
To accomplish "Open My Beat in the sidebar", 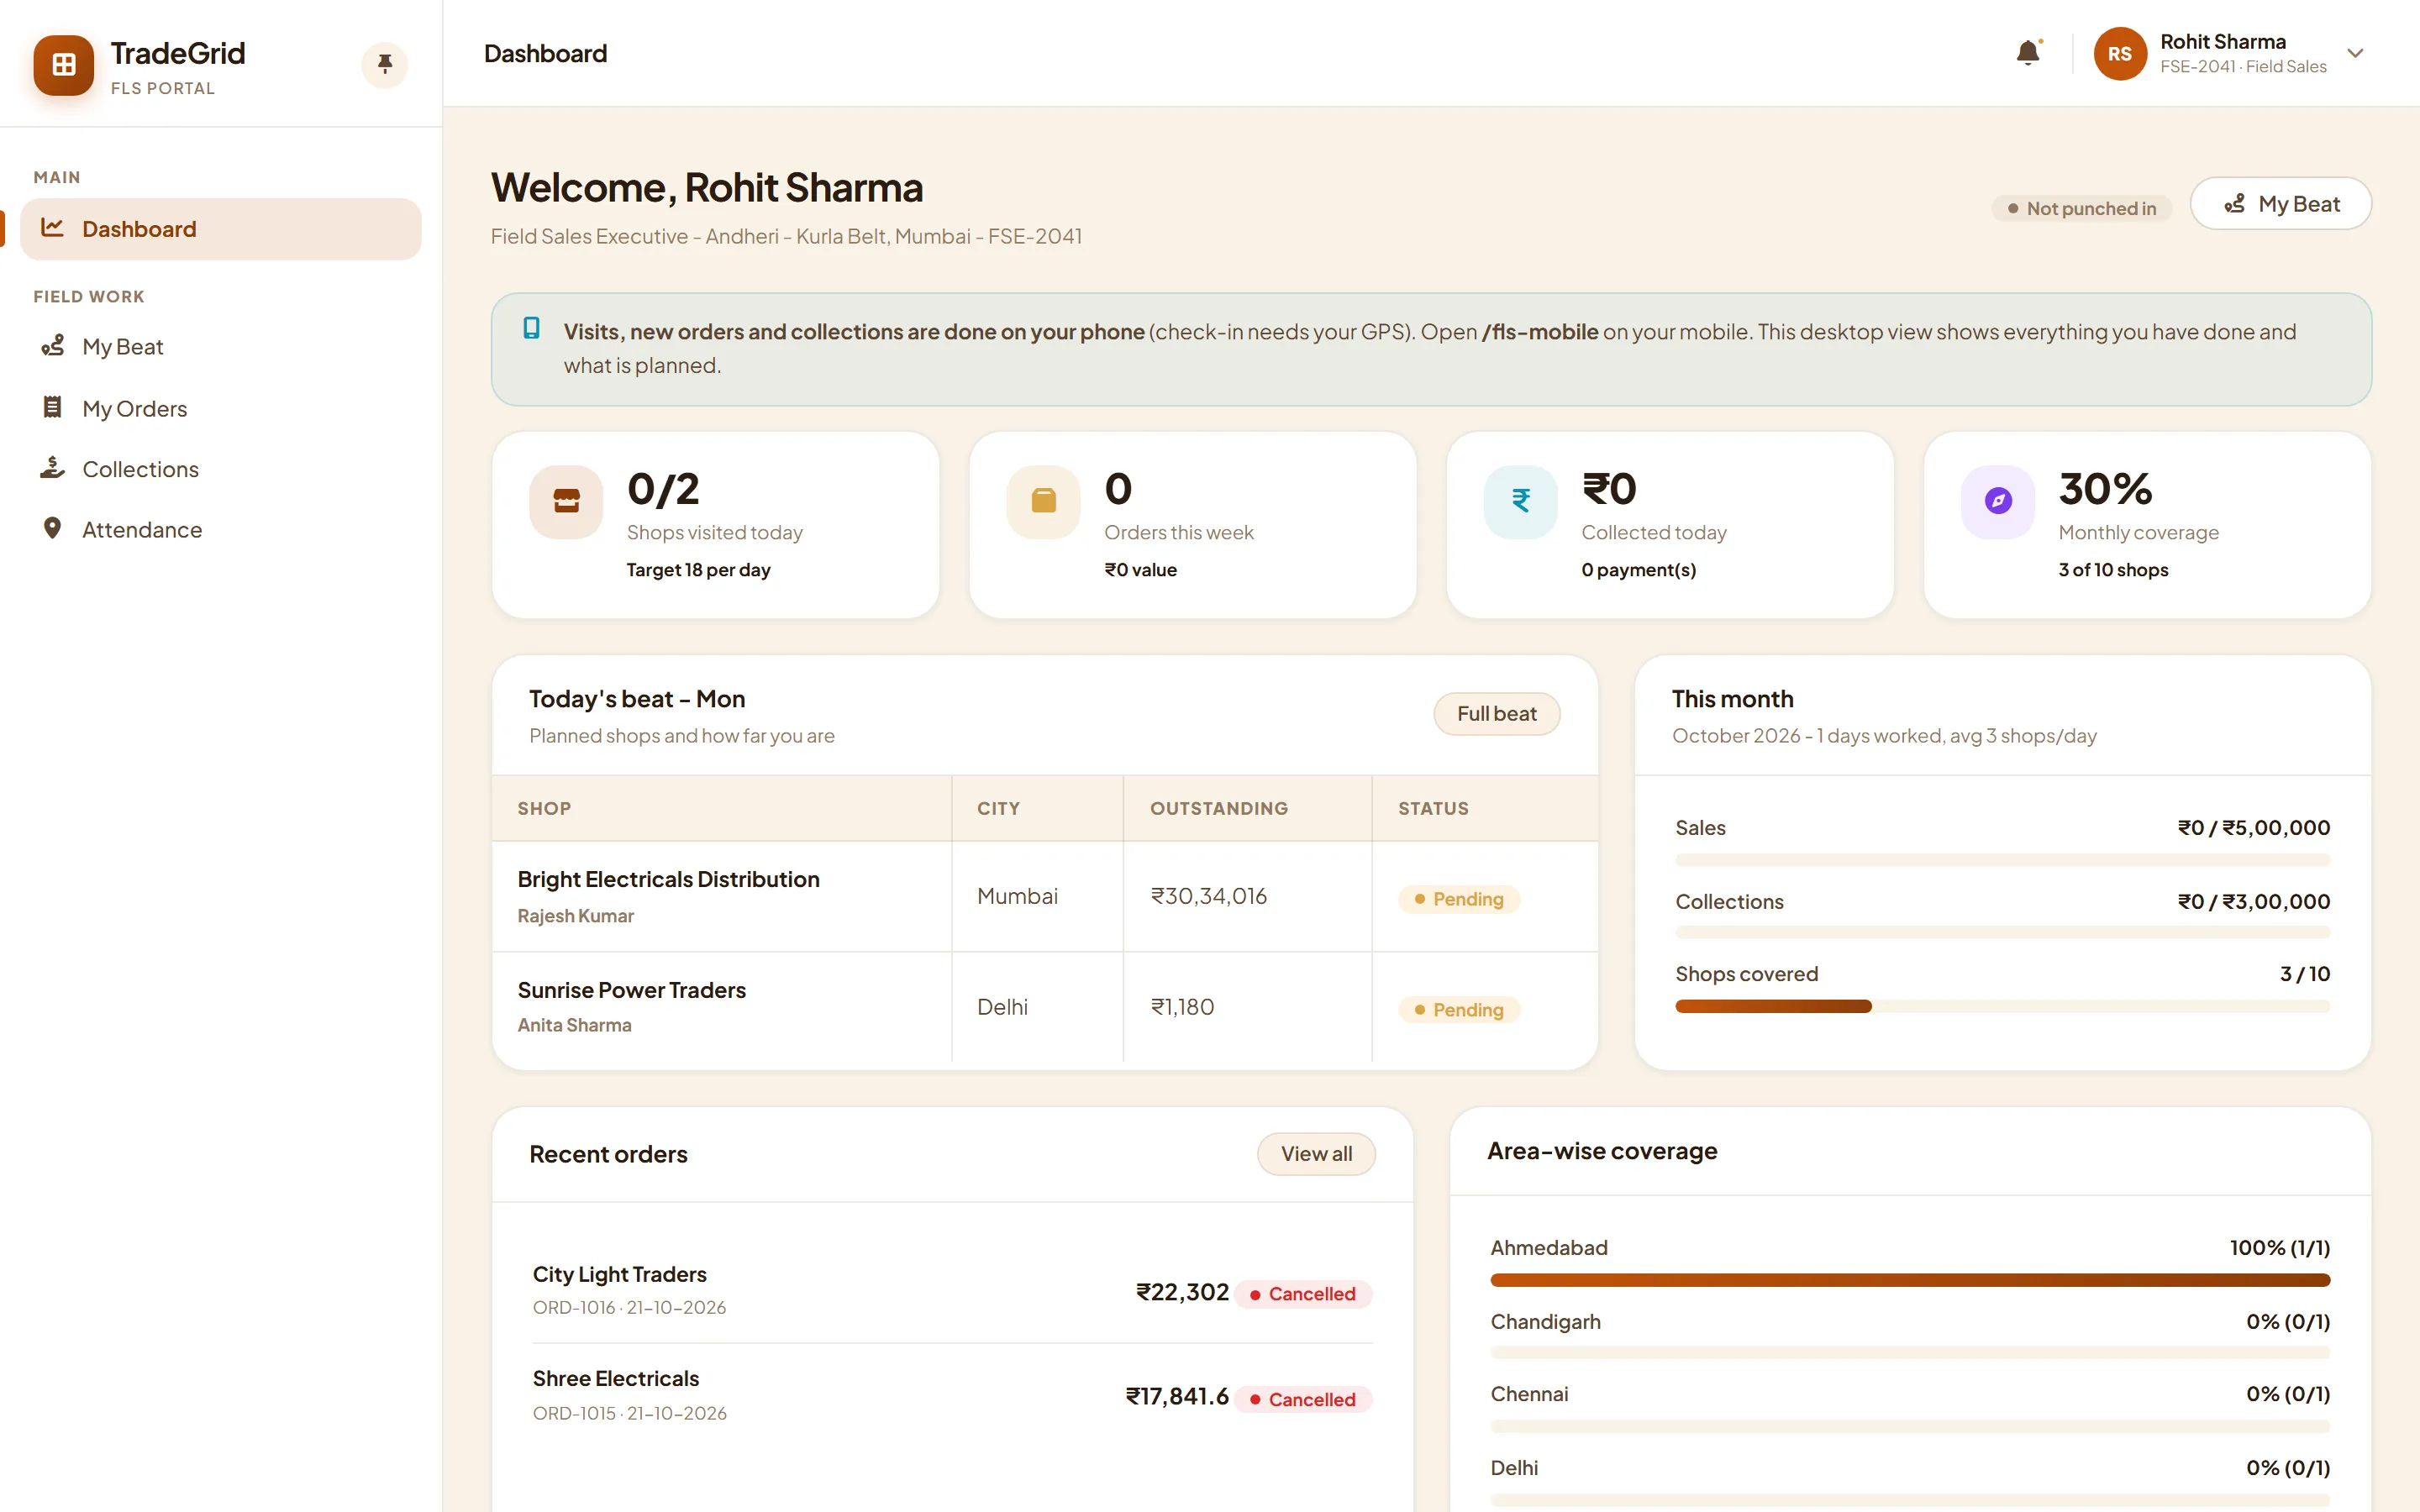I will [220, 347].
